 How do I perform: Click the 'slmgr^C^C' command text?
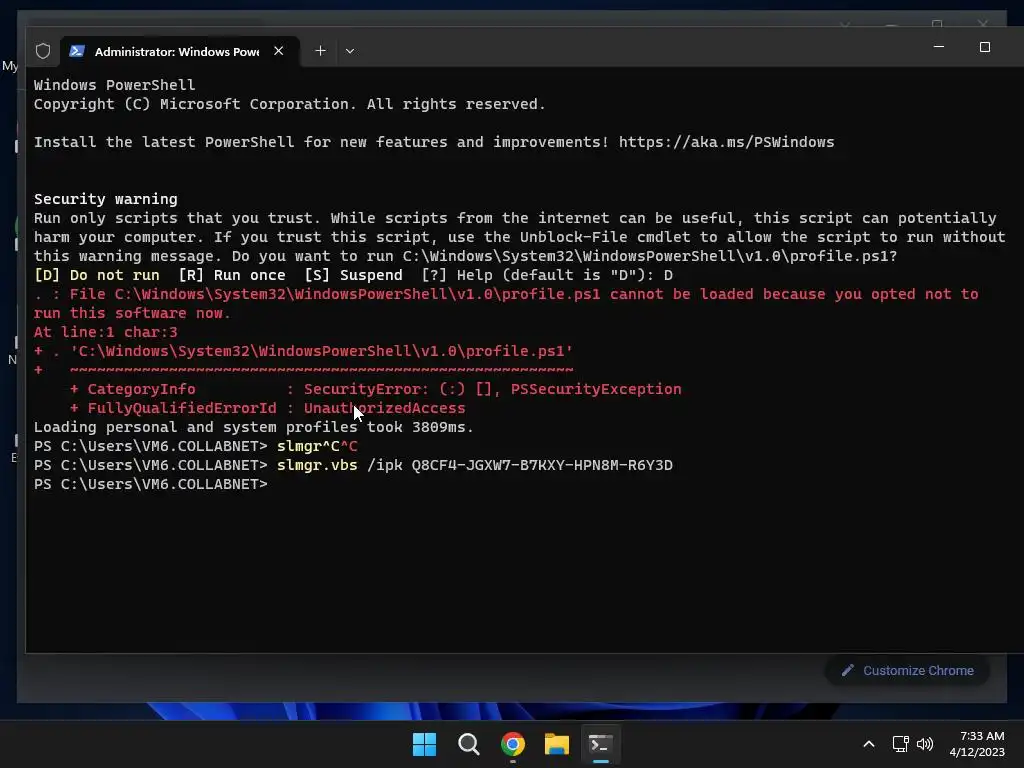[x=317, y=446]
